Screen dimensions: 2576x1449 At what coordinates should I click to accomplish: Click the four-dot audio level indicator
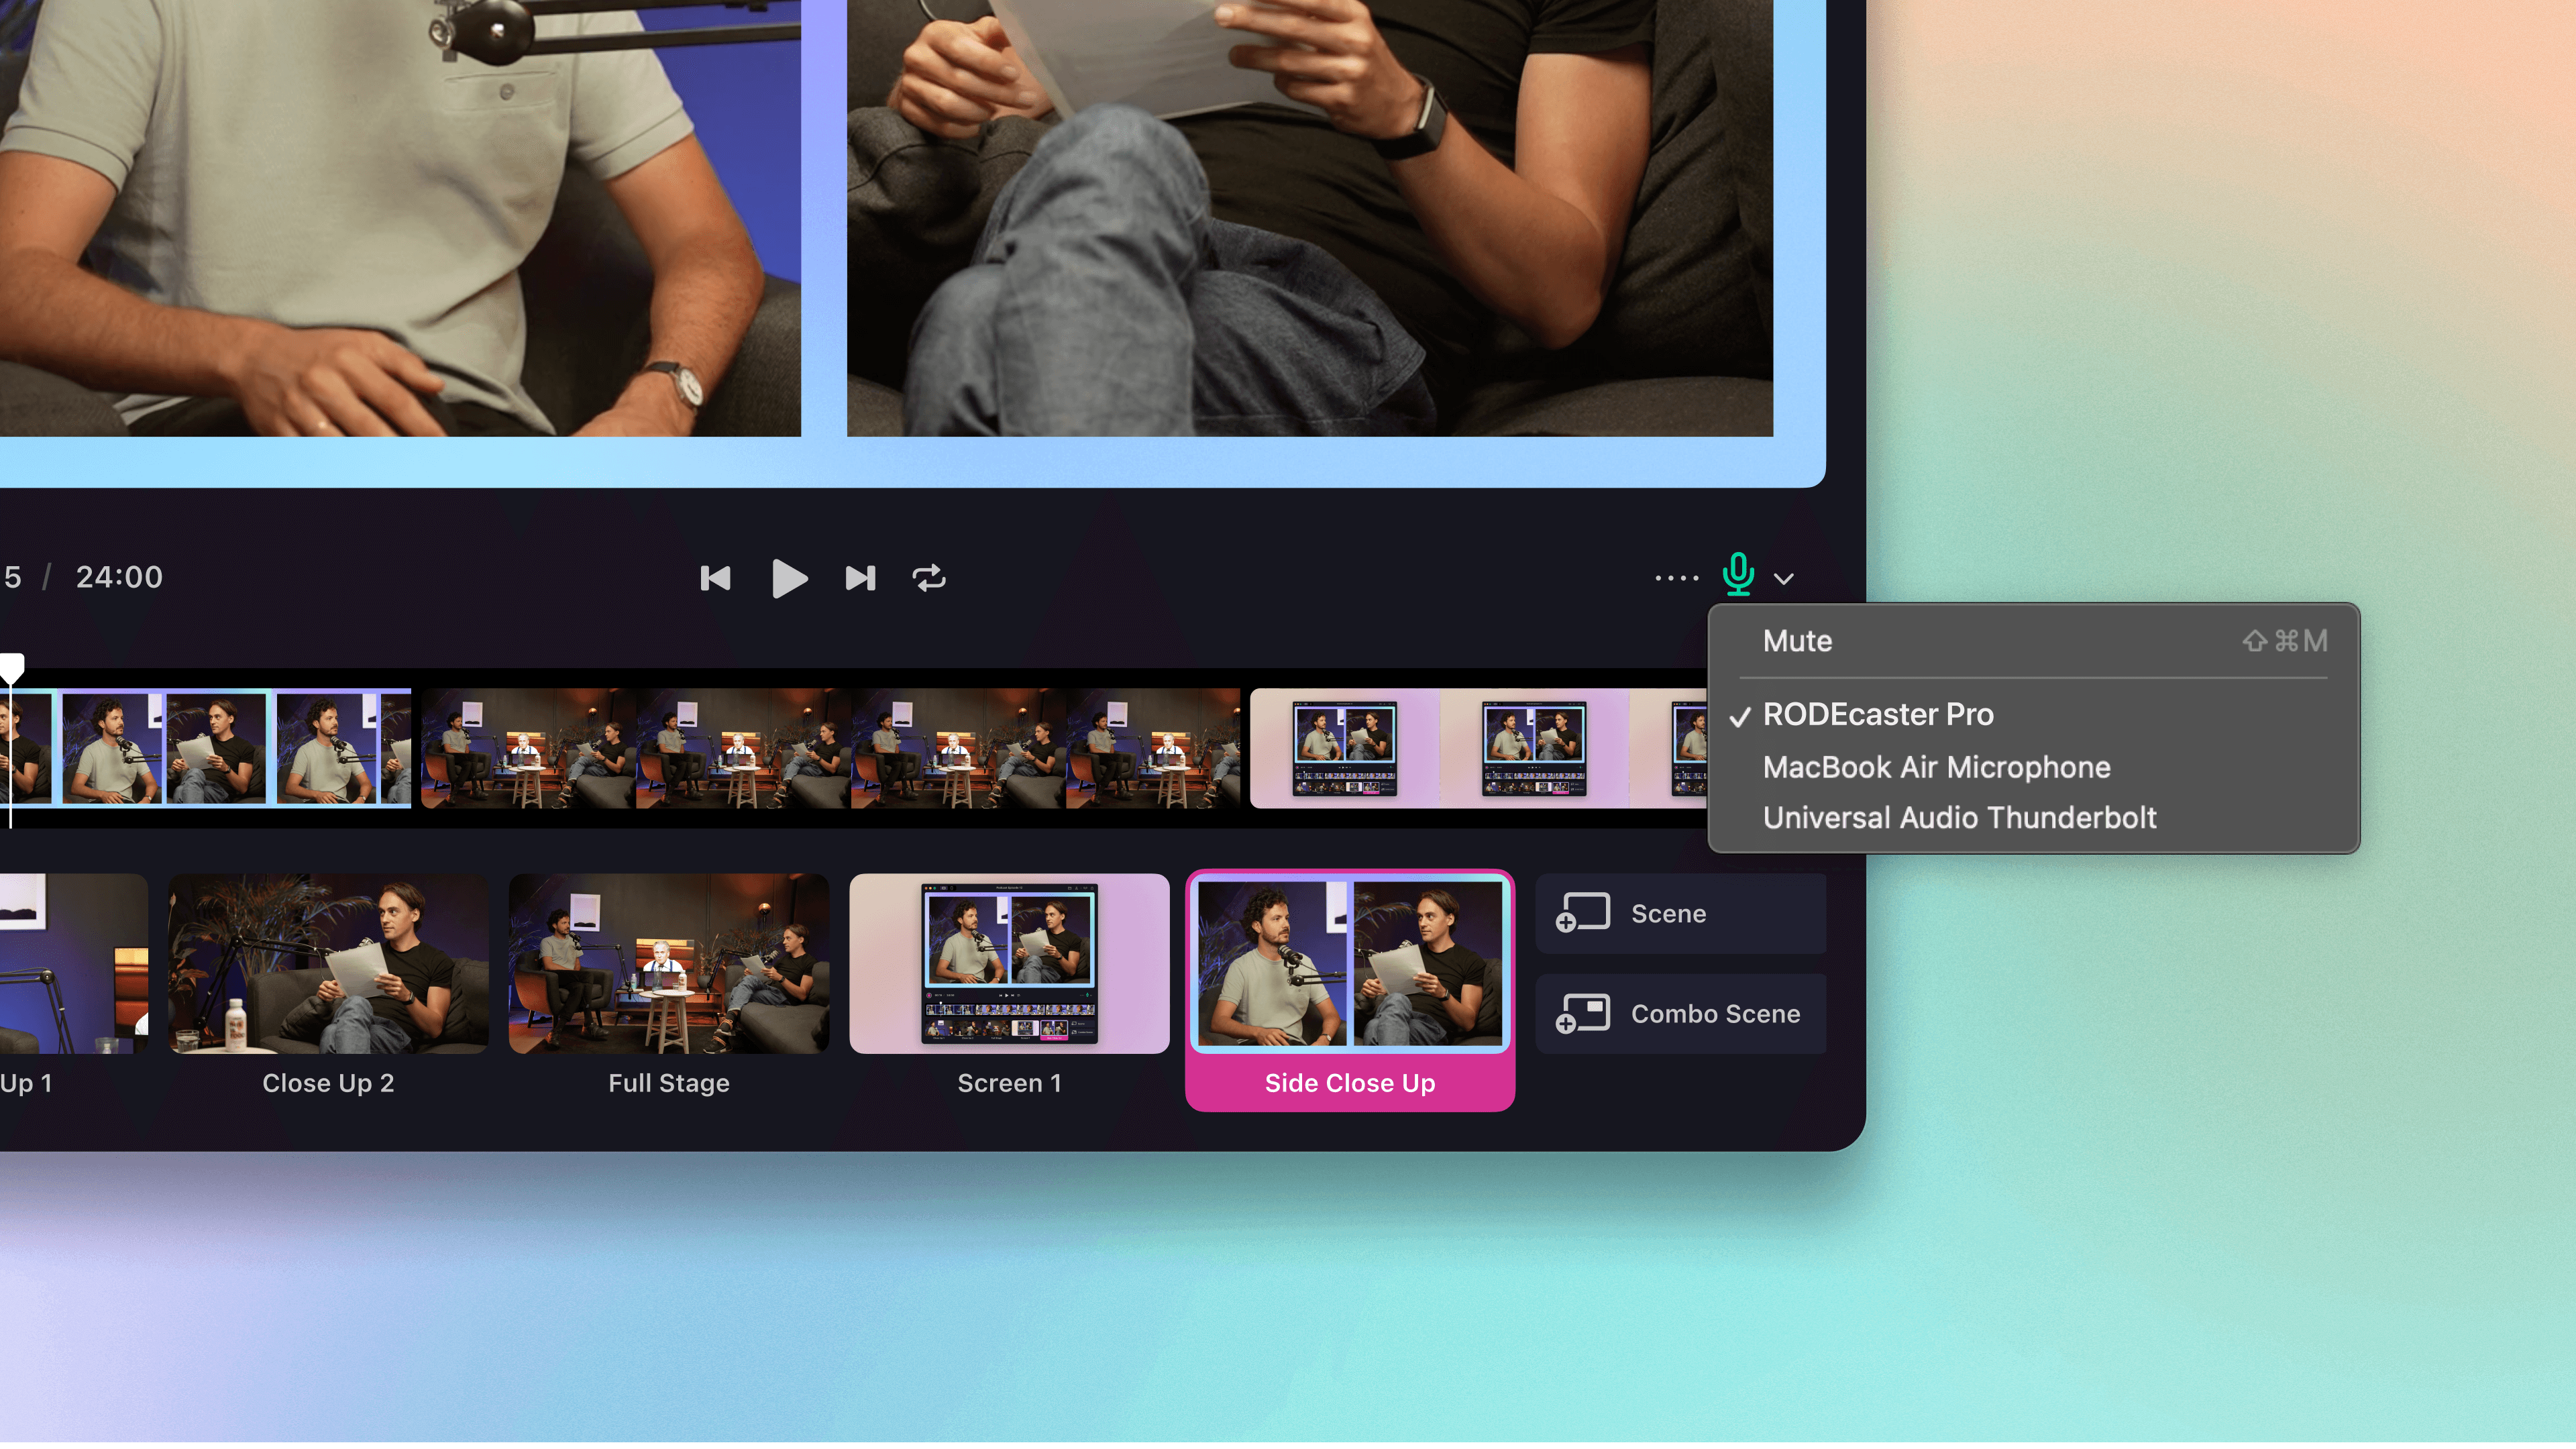[1676, 578]
